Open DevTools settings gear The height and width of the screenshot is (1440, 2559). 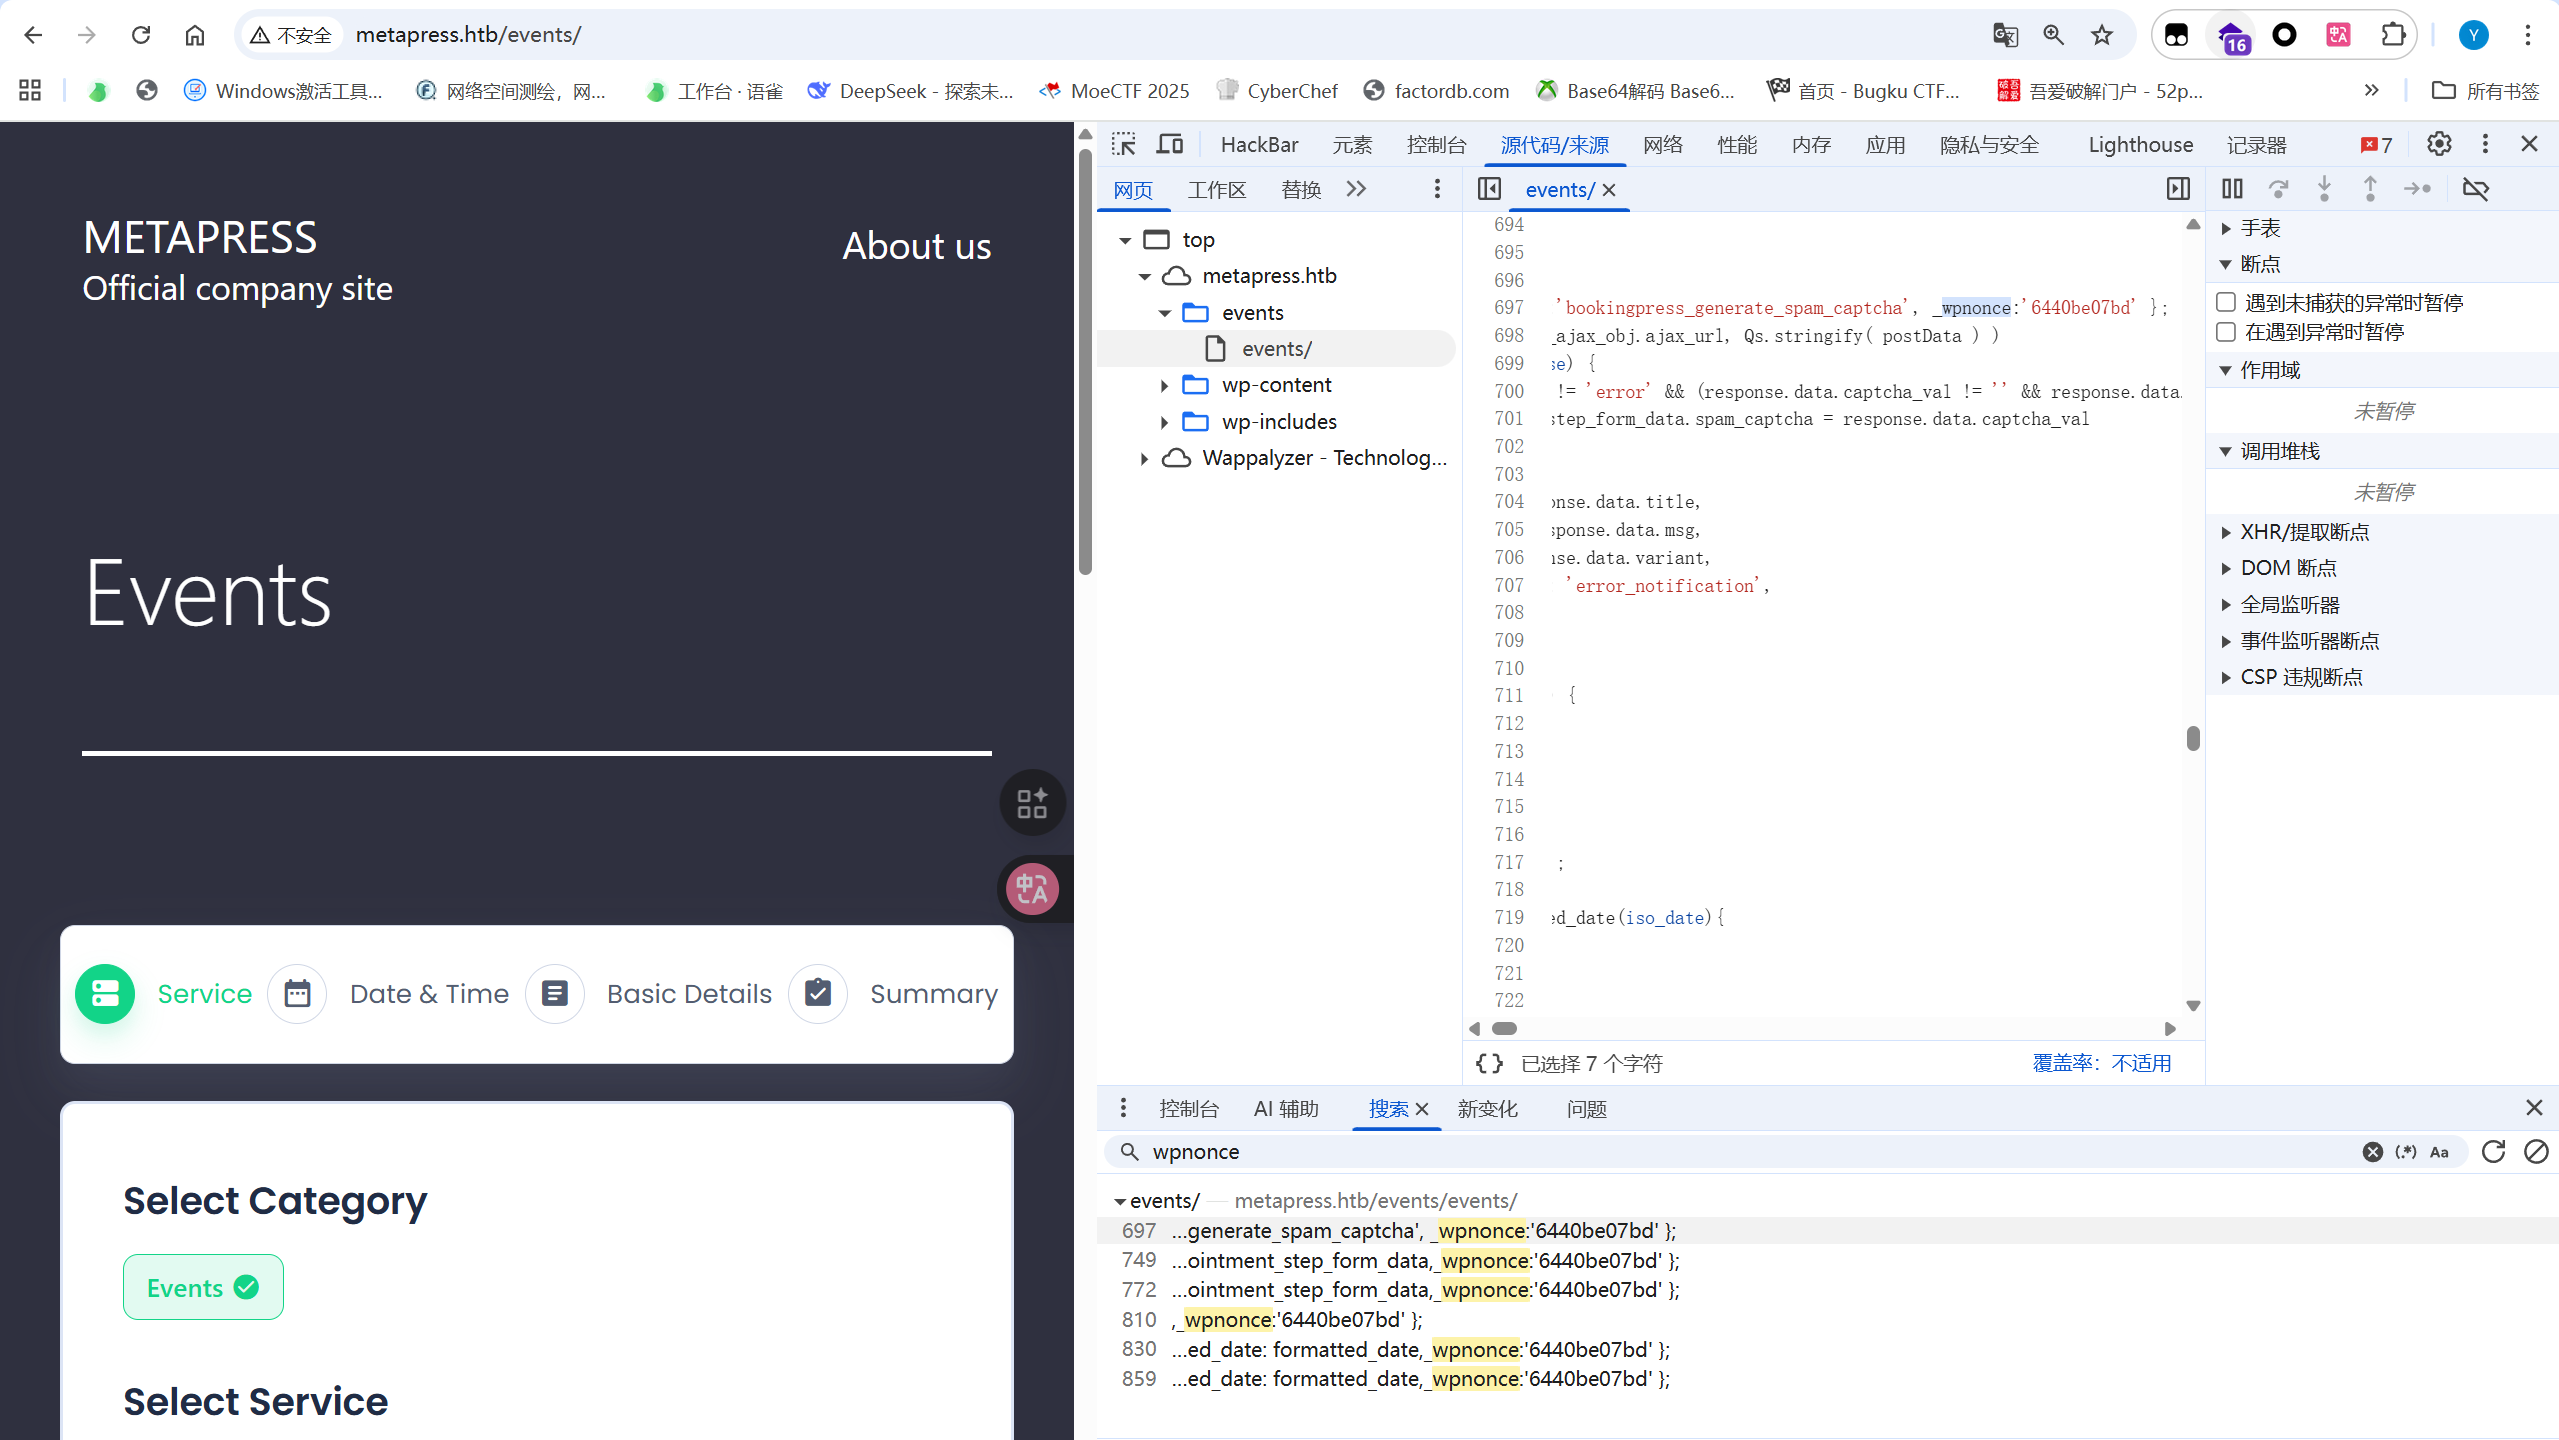coord(2439,144)
